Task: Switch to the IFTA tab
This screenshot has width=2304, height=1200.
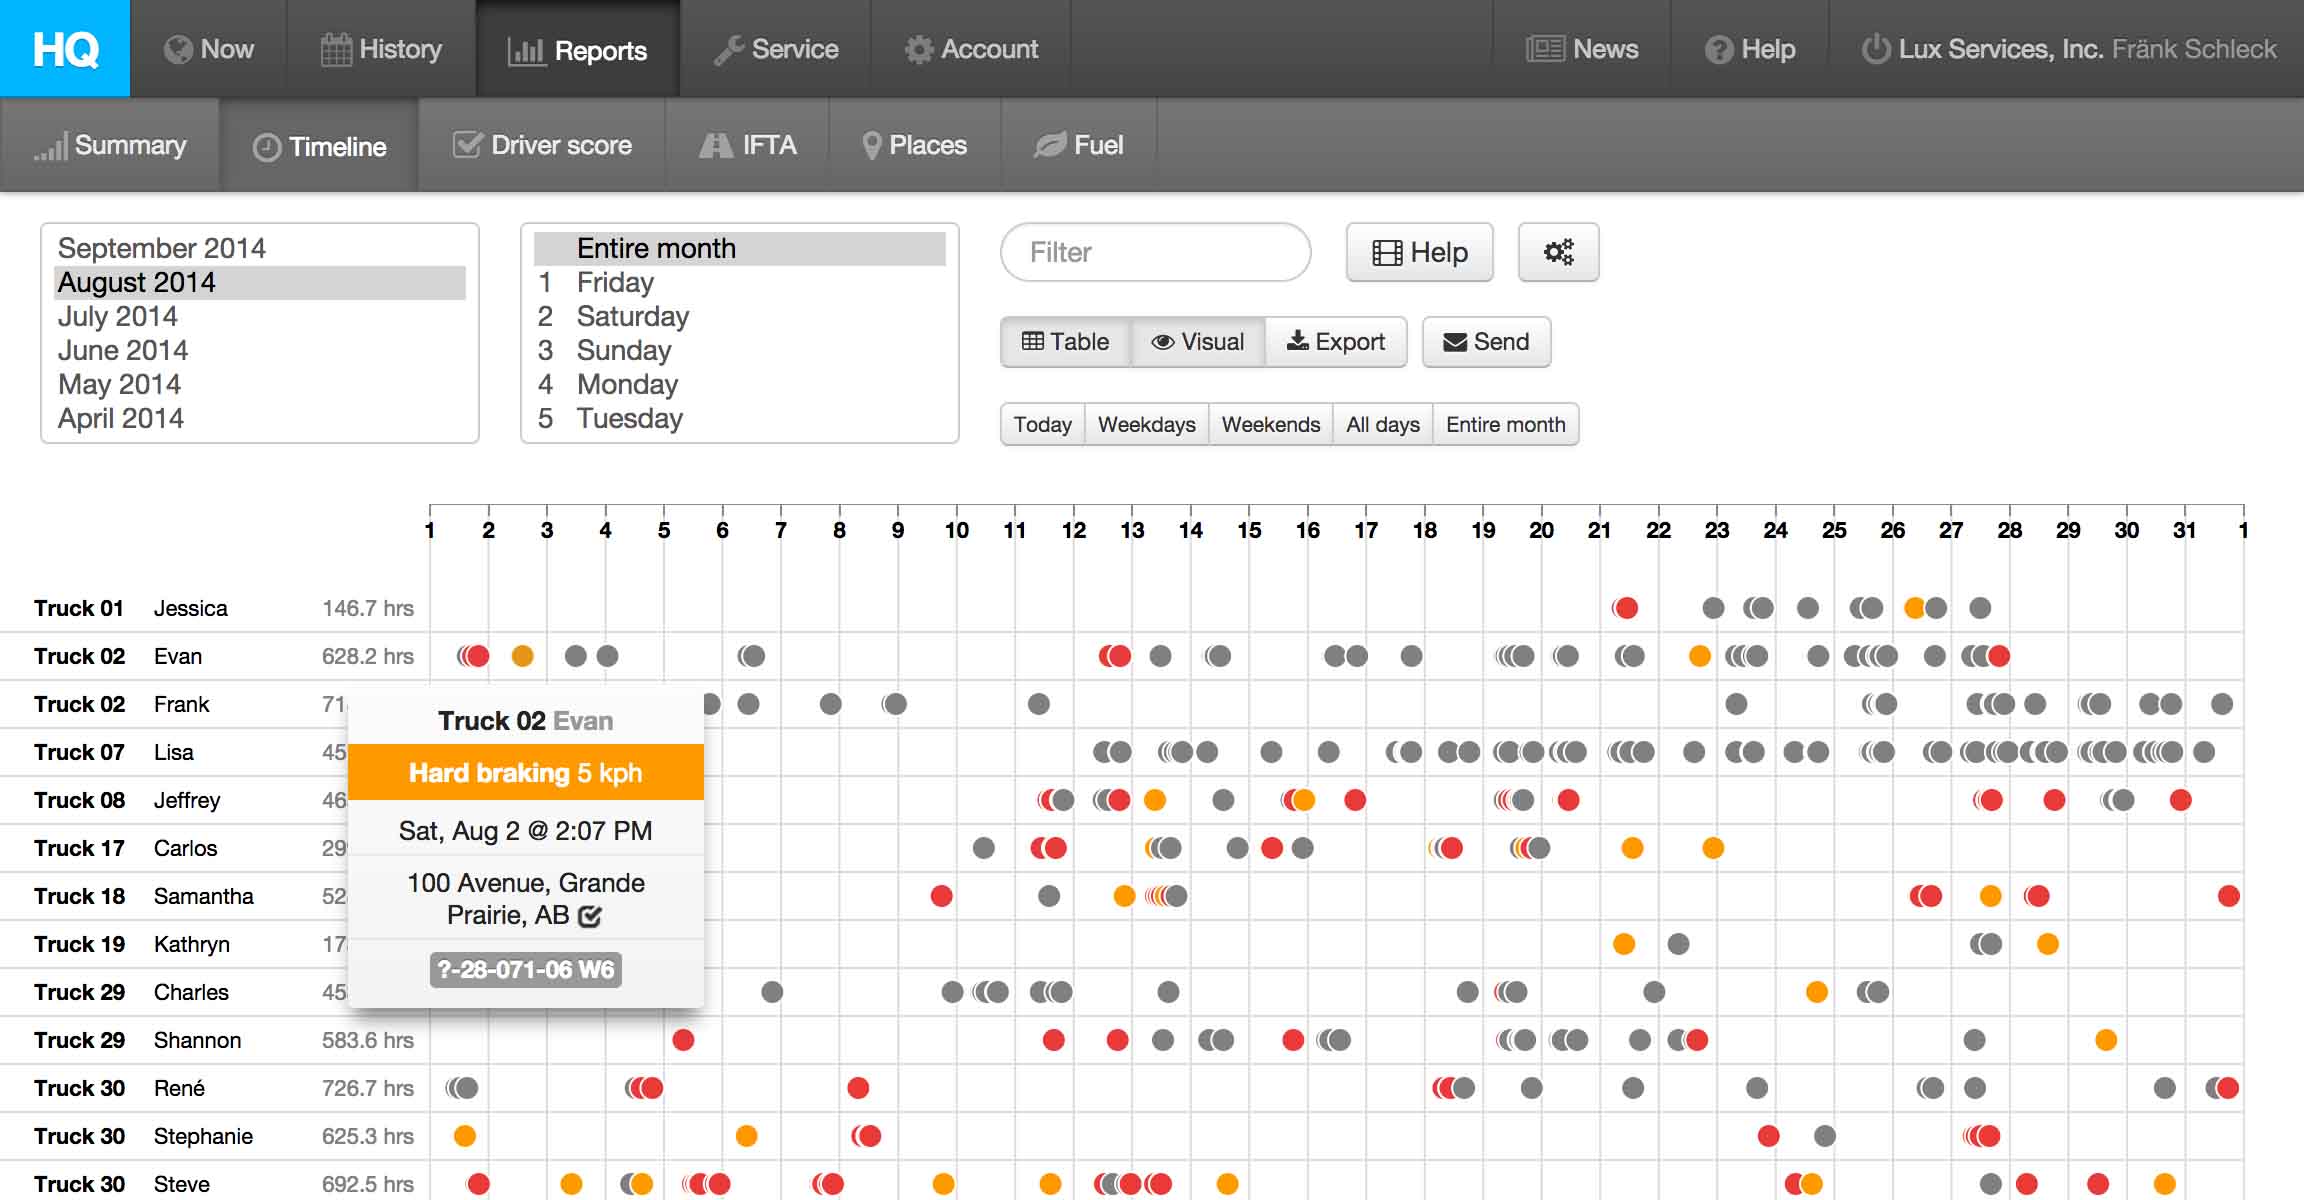Action: [748, 145]
